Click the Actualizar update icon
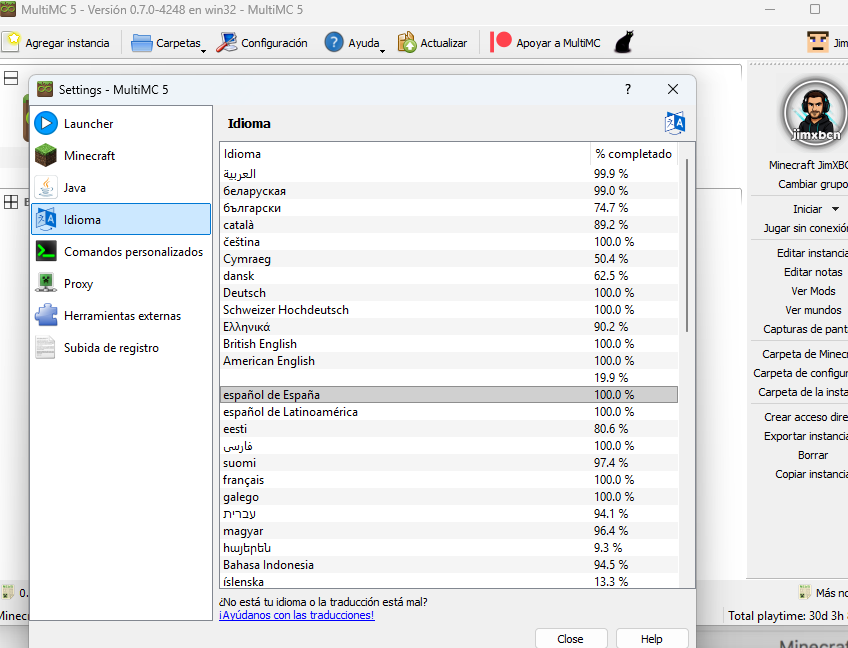 pyautogui.click(x=407, y=42)
